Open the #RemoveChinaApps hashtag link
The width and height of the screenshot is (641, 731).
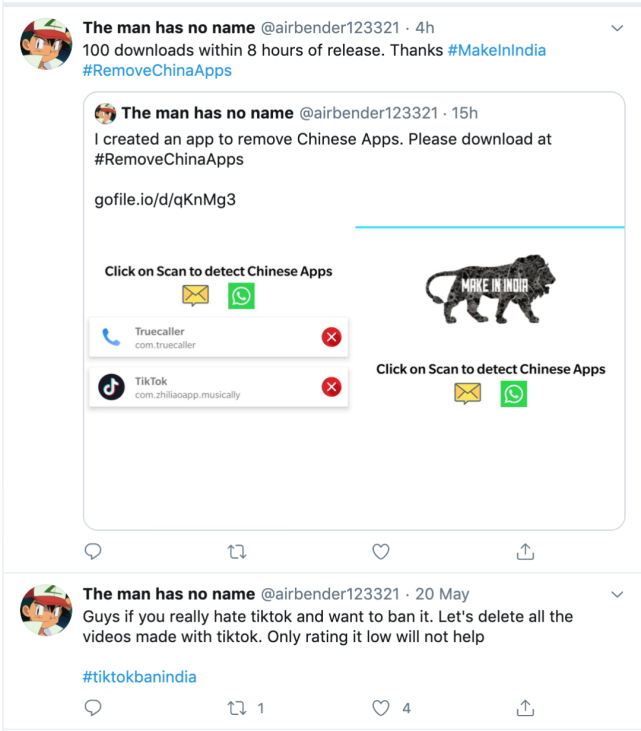pos(157,71)
